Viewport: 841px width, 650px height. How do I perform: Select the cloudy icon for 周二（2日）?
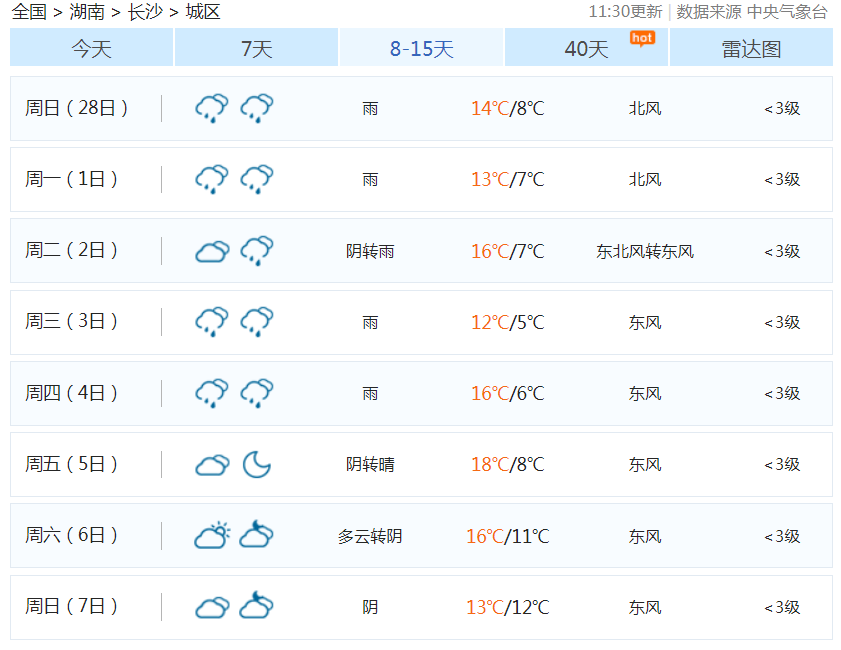[211, 249]
